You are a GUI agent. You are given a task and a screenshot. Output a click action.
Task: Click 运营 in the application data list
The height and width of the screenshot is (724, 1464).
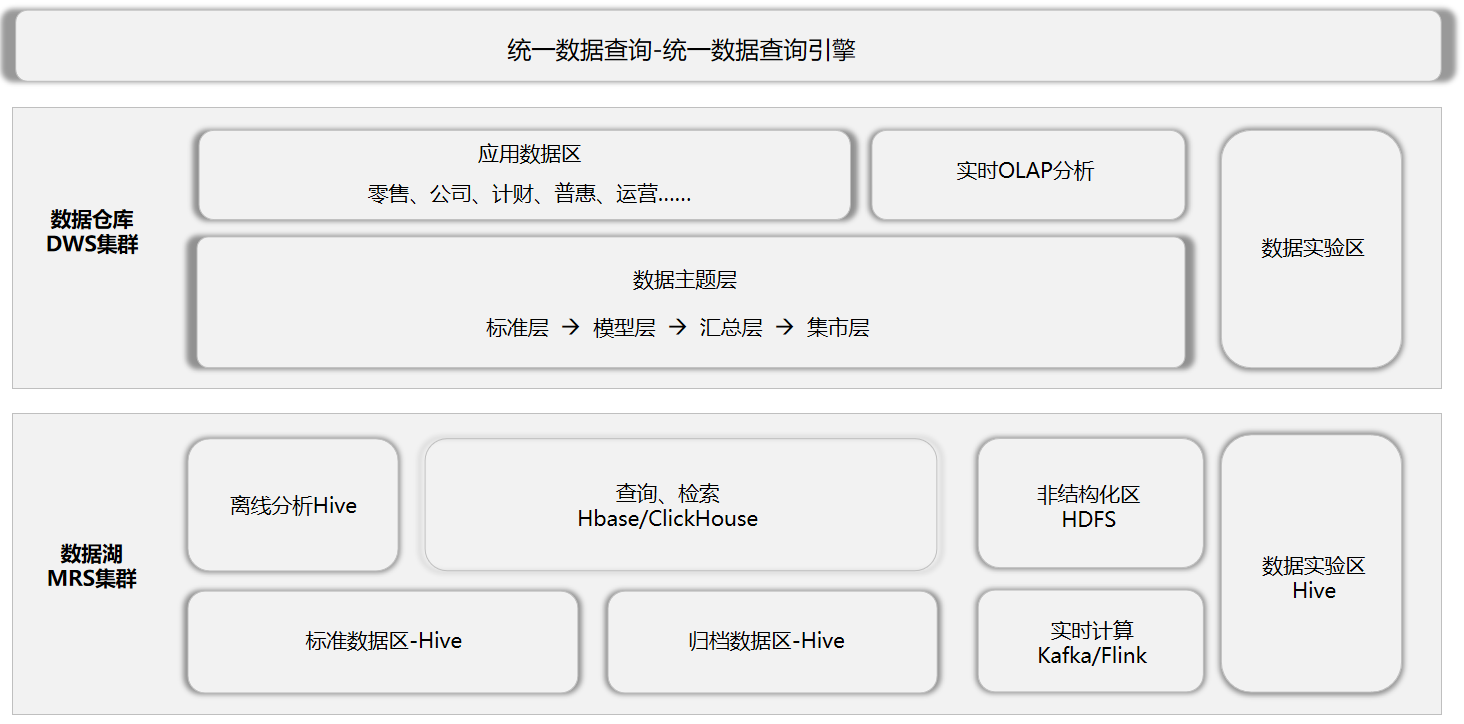click(x=637, y=195)
